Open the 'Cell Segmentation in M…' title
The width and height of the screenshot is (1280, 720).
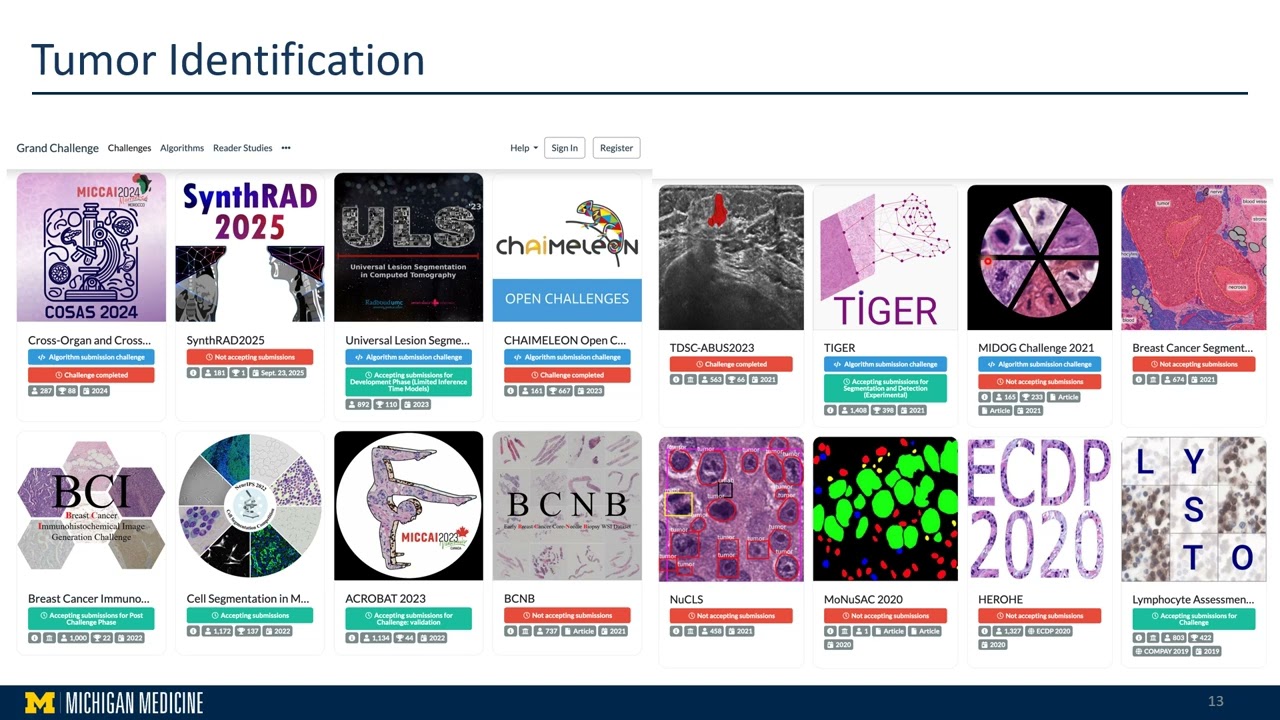(248, 599)
